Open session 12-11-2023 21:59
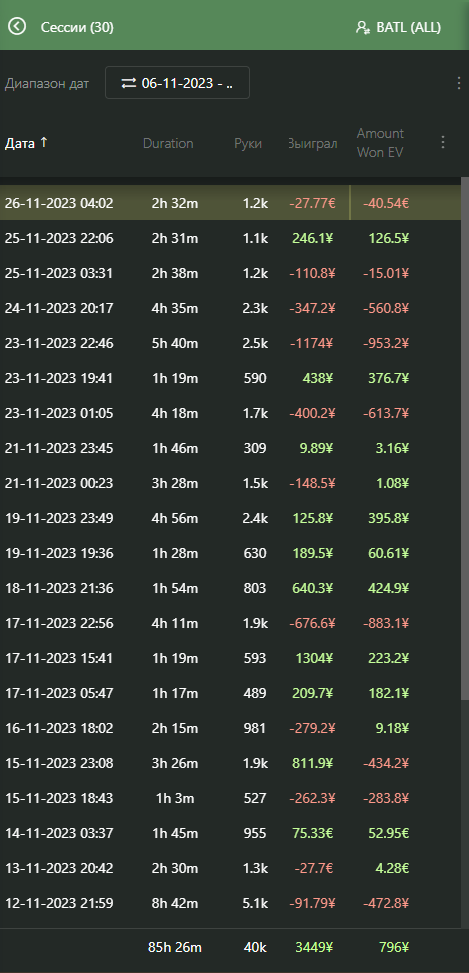469x973 pixels. 231,903
